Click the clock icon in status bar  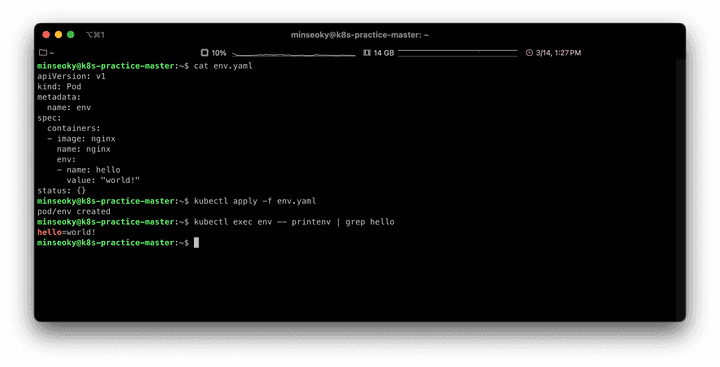tap(529, 53)
